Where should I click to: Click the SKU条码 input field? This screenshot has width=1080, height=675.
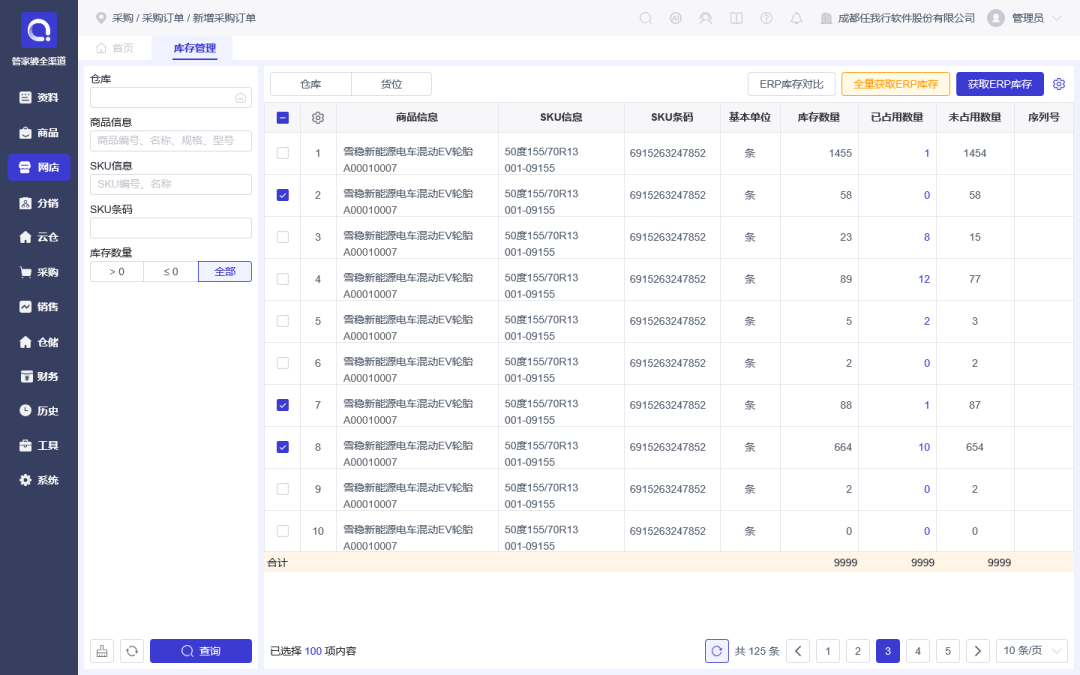(x=170, y=228)
